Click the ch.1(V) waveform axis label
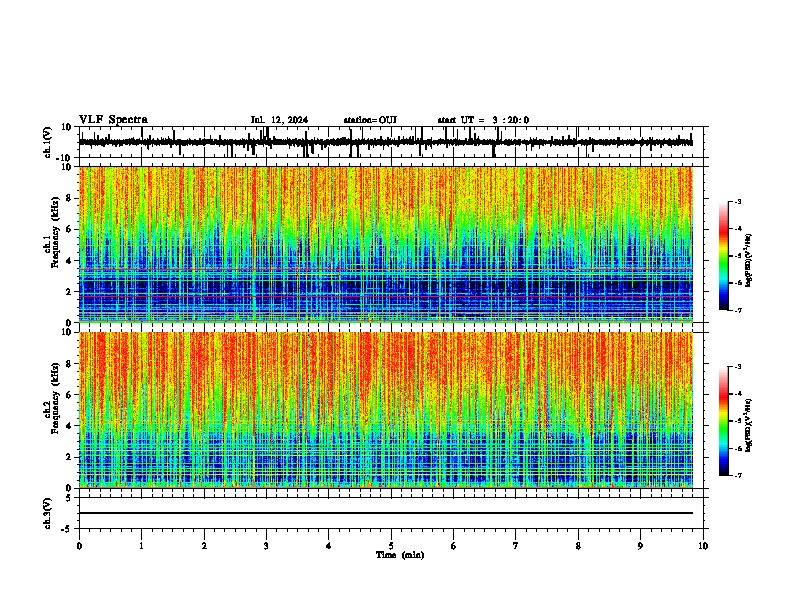Image resolution: width=792 pixels, height=612 pixels. pos(48,142)
